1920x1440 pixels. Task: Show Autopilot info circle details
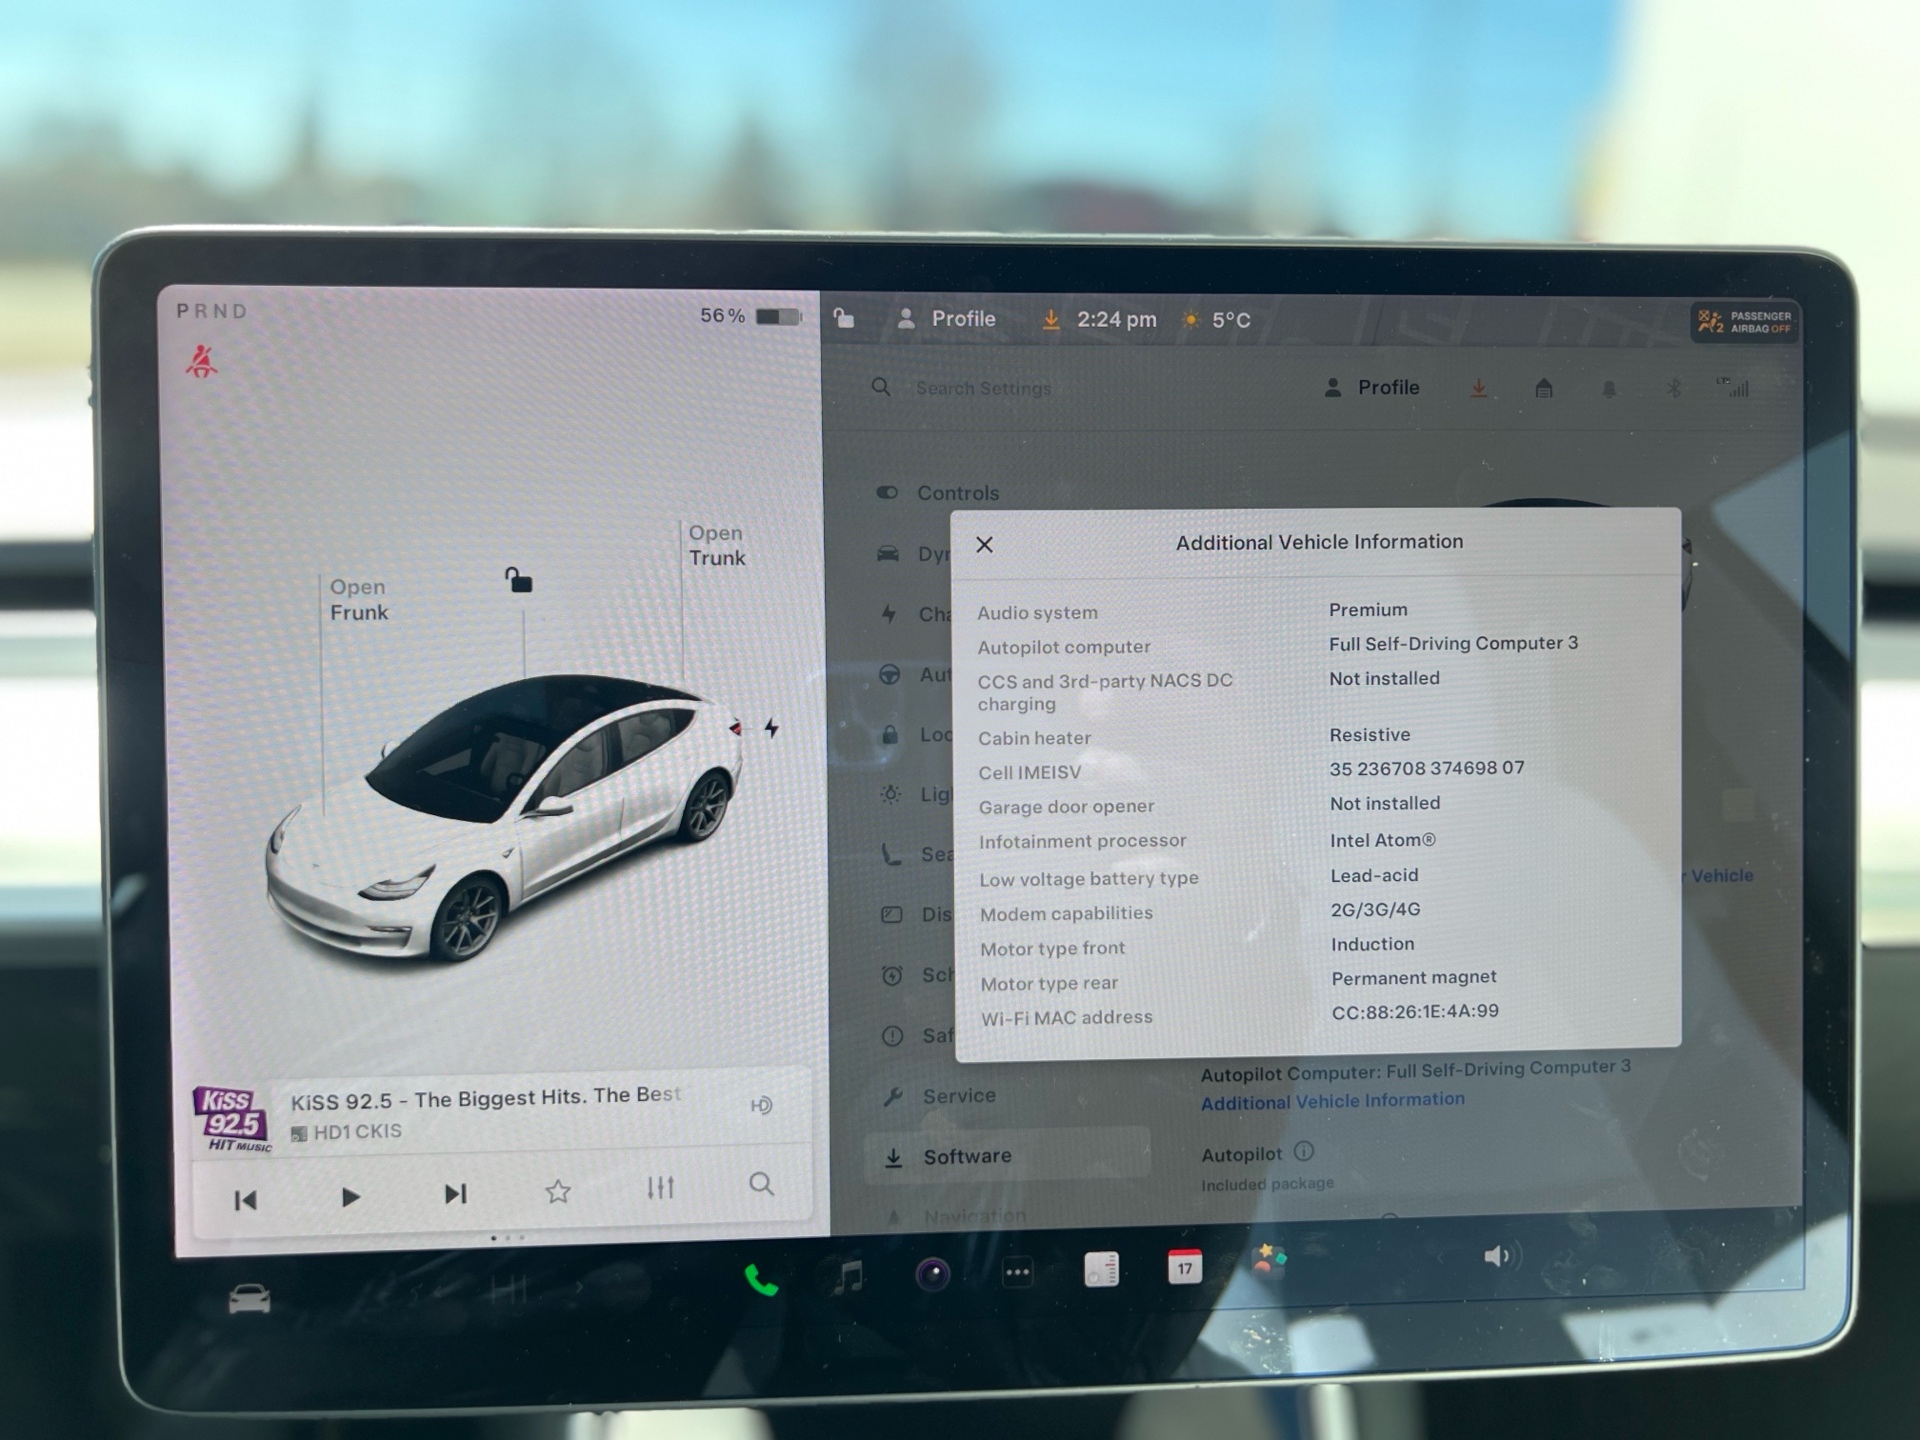tap(1304, 1152)
